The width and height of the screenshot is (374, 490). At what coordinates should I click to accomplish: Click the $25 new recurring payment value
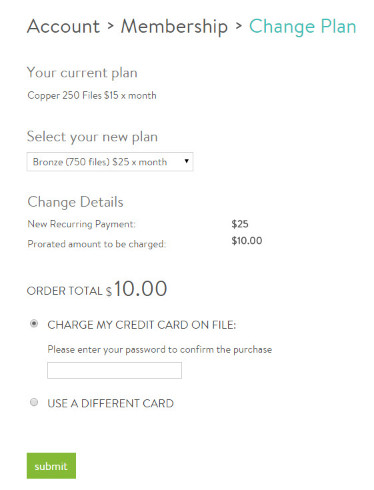click(x=240, y=224)
